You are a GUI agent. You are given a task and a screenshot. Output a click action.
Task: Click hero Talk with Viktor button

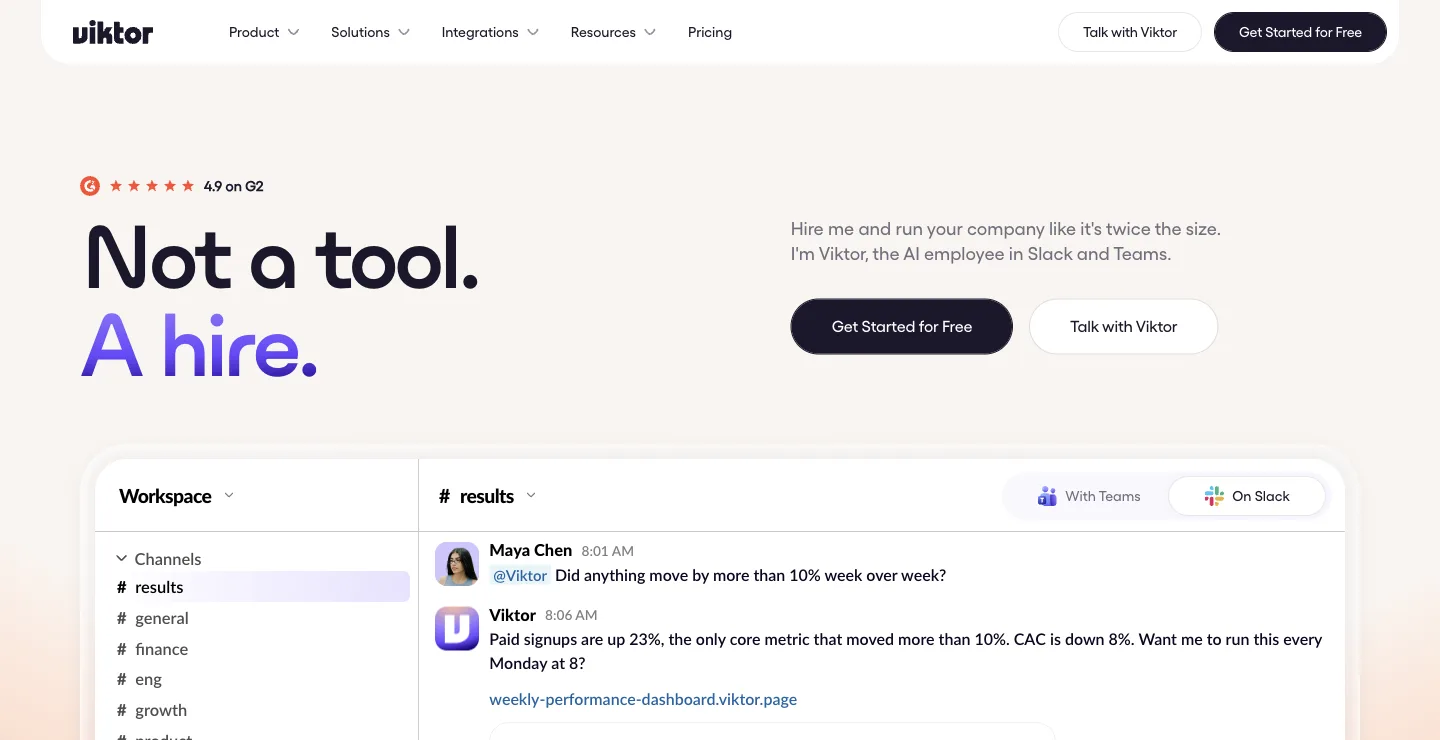pyautogui.click(x=1123, y=326)
